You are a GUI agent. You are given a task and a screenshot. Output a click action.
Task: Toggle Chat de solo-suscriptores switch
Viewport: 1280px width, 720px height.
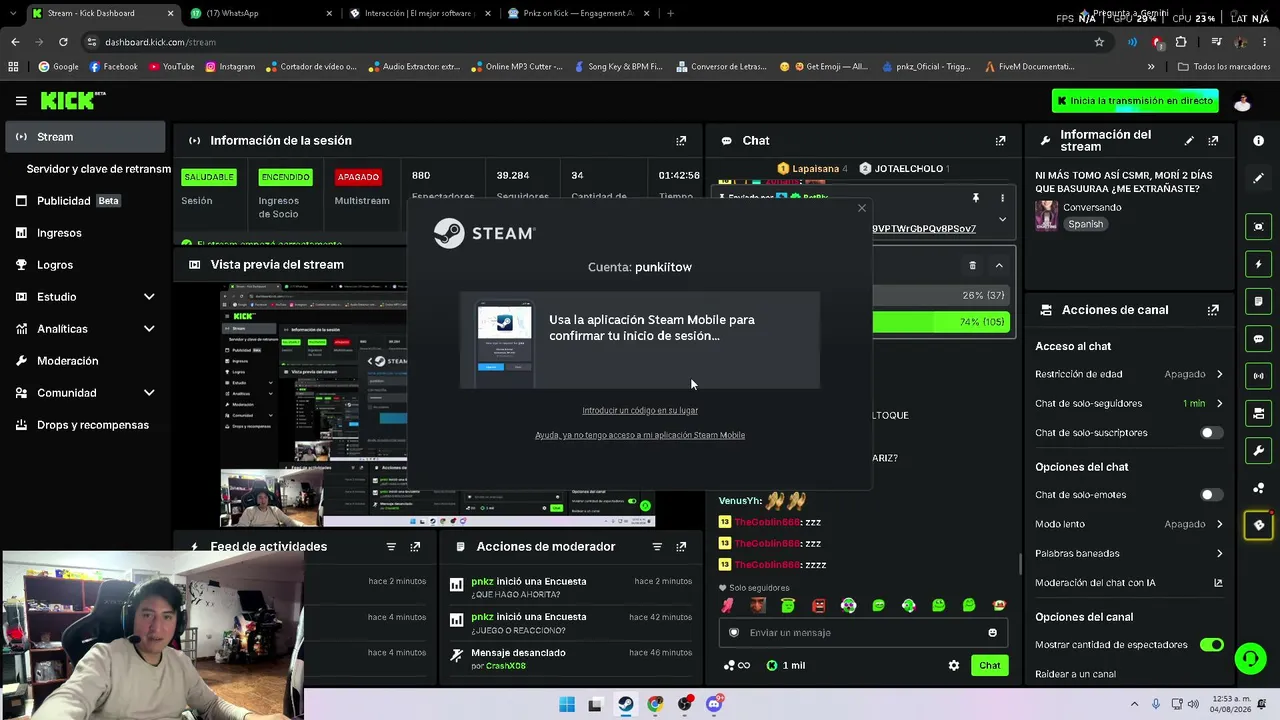click(x=1211, y=433)
